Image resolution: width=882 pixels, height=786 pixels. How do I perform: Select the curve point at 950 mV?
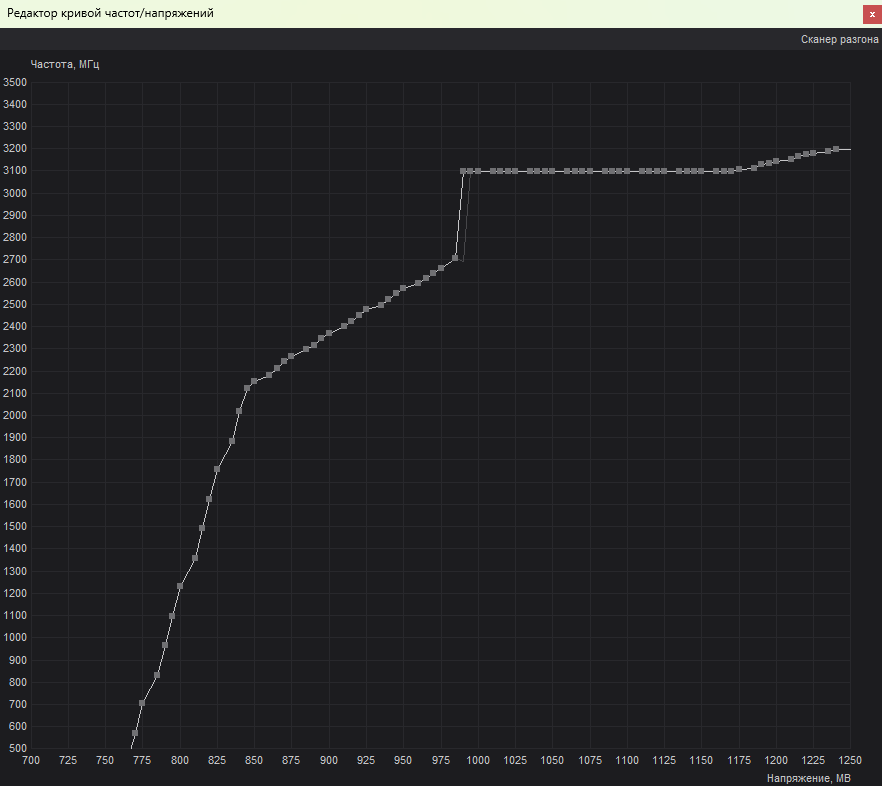403,289
